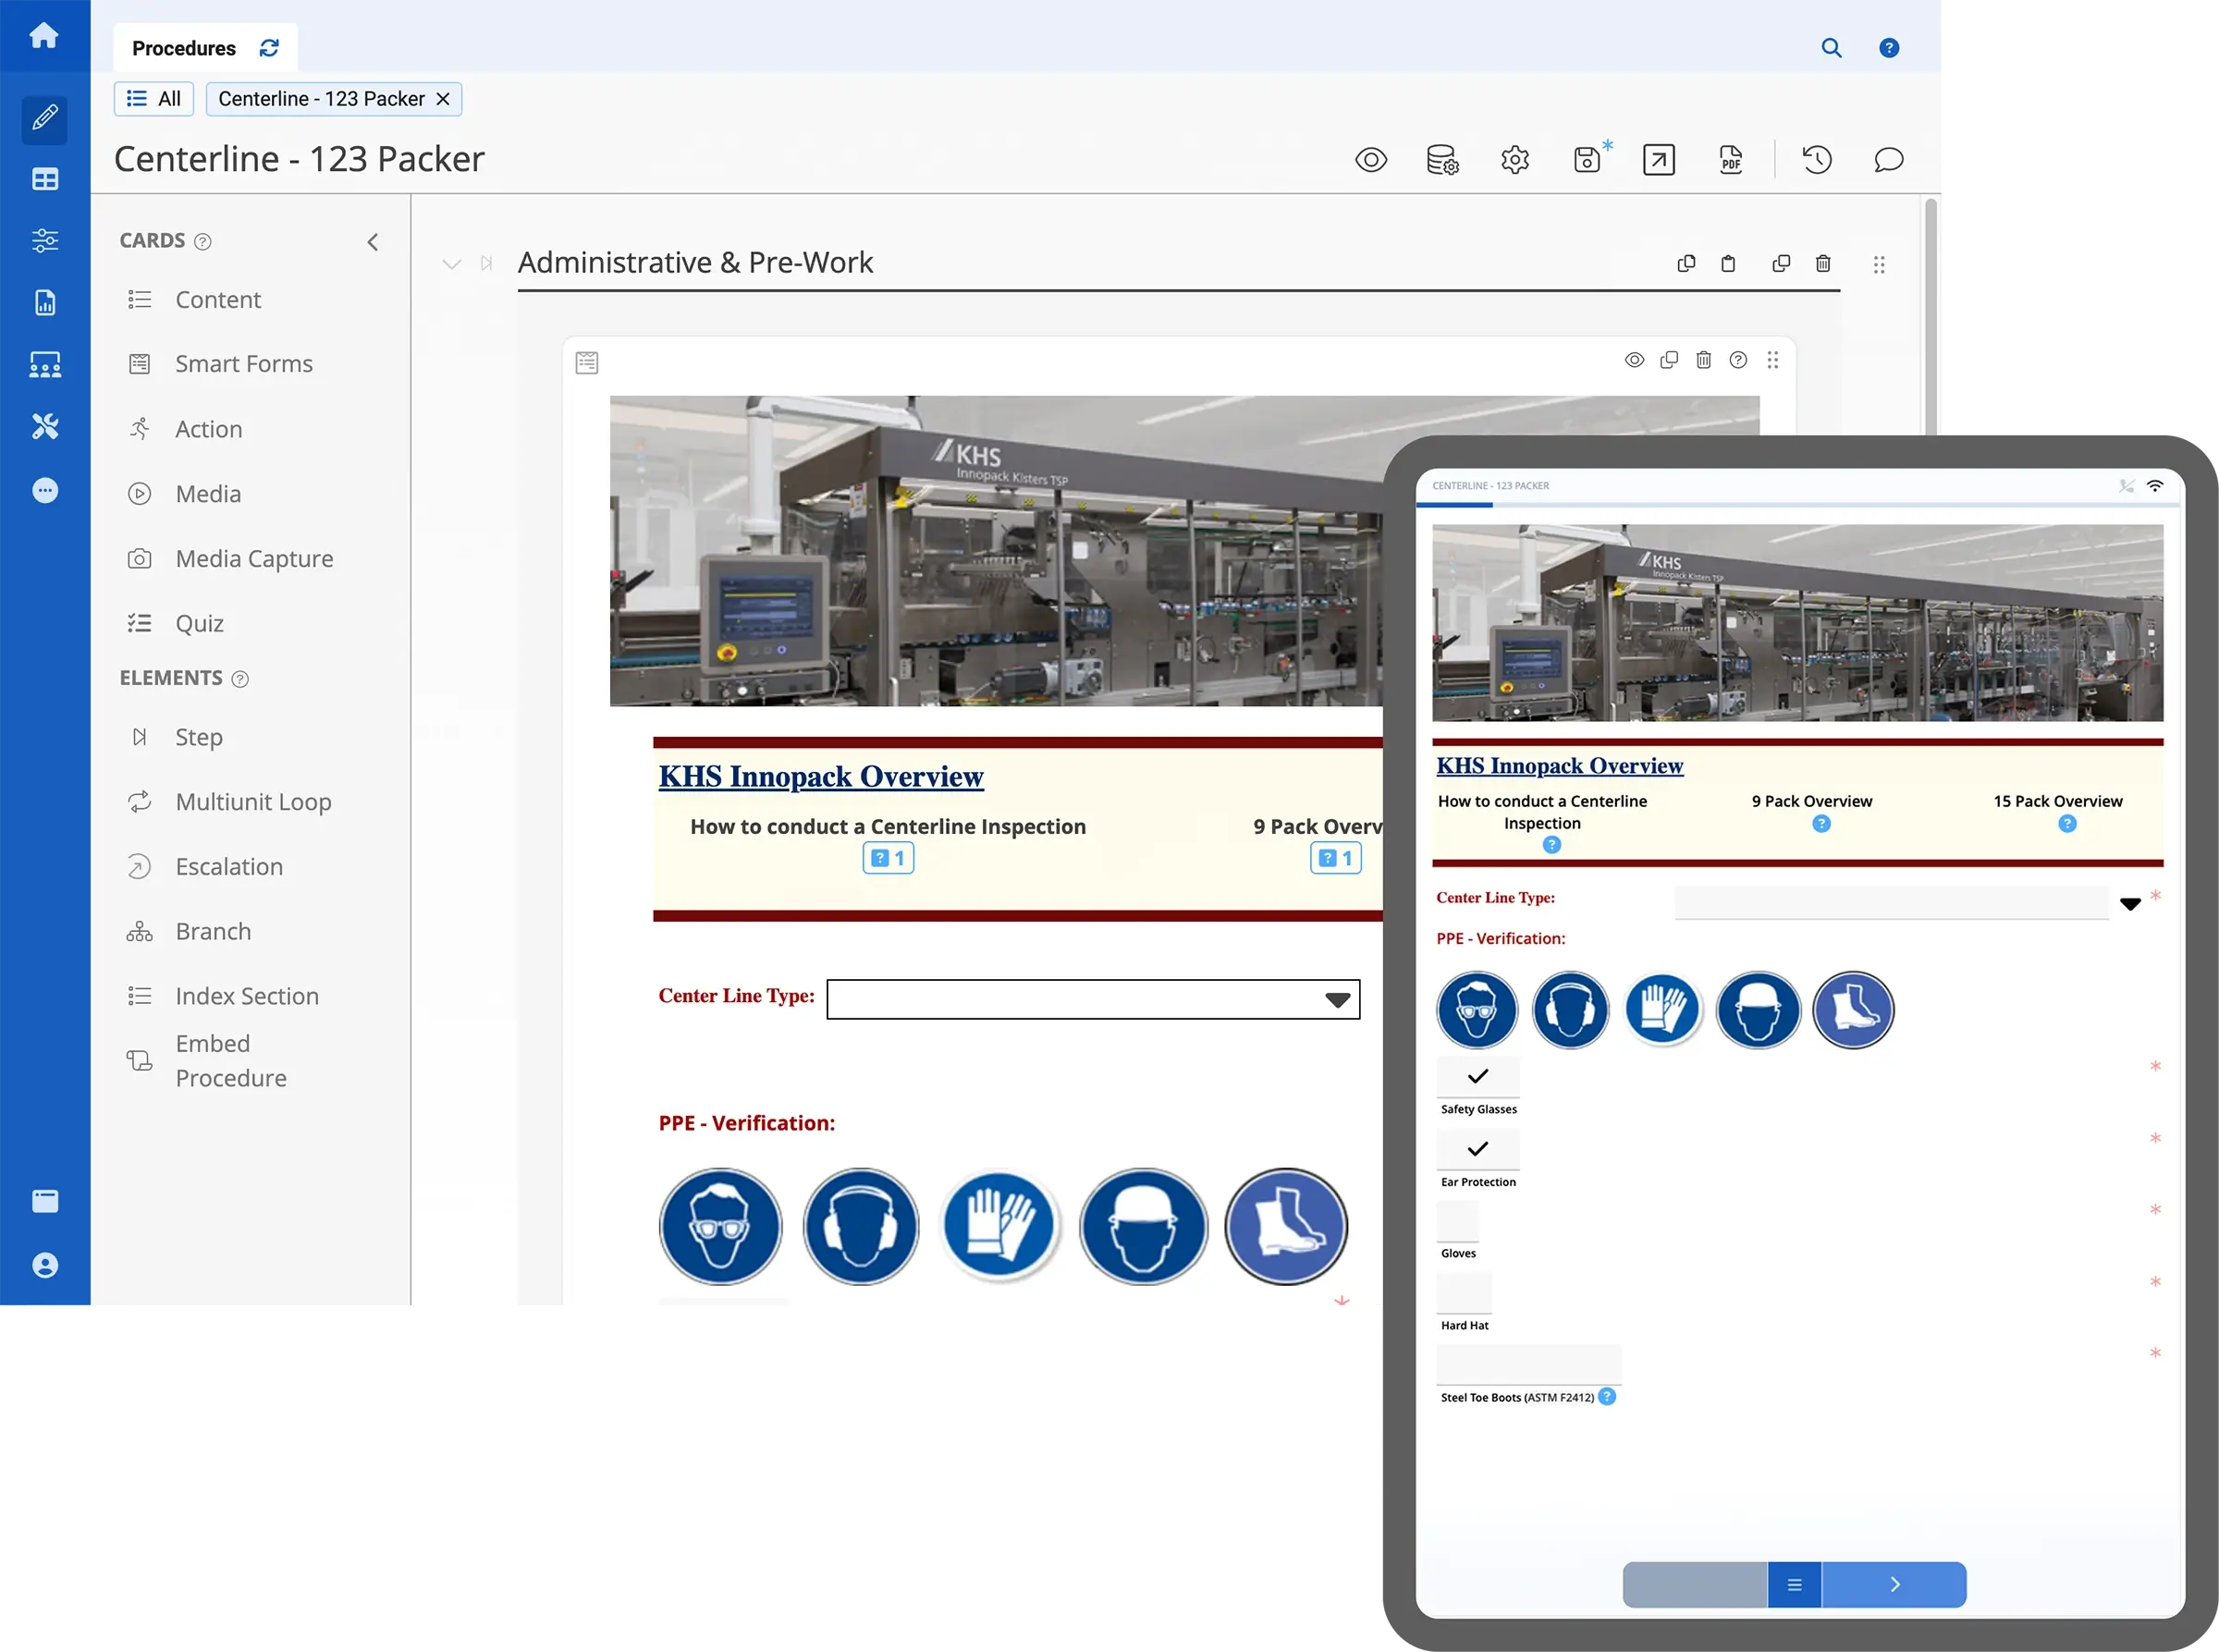2219x1652 pixels.
Task: Click Steel Toe Boots input field on tablet
Action: (x=1529, y=1364)
